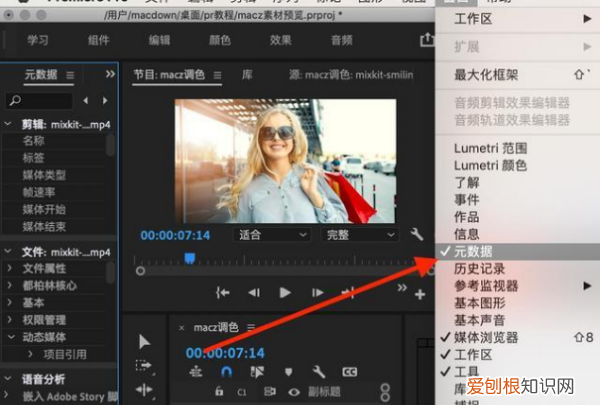Image resolution: width=600 pixels, height=405 pixels.
Task: Click the timeline timecode 00:00:07:14
Action: (225, 353)
